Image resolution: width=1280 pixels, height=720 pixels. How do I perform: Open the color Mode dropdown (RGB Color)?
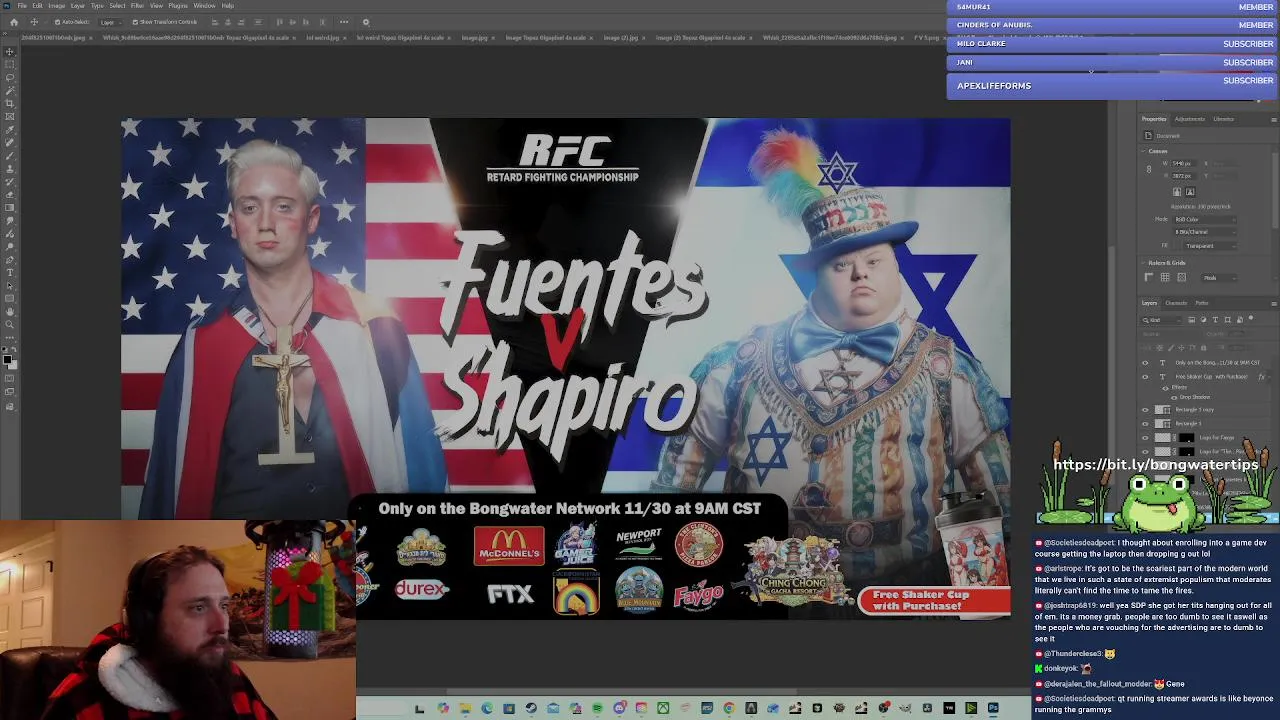pyautogui.click(x=1206, y=220)
